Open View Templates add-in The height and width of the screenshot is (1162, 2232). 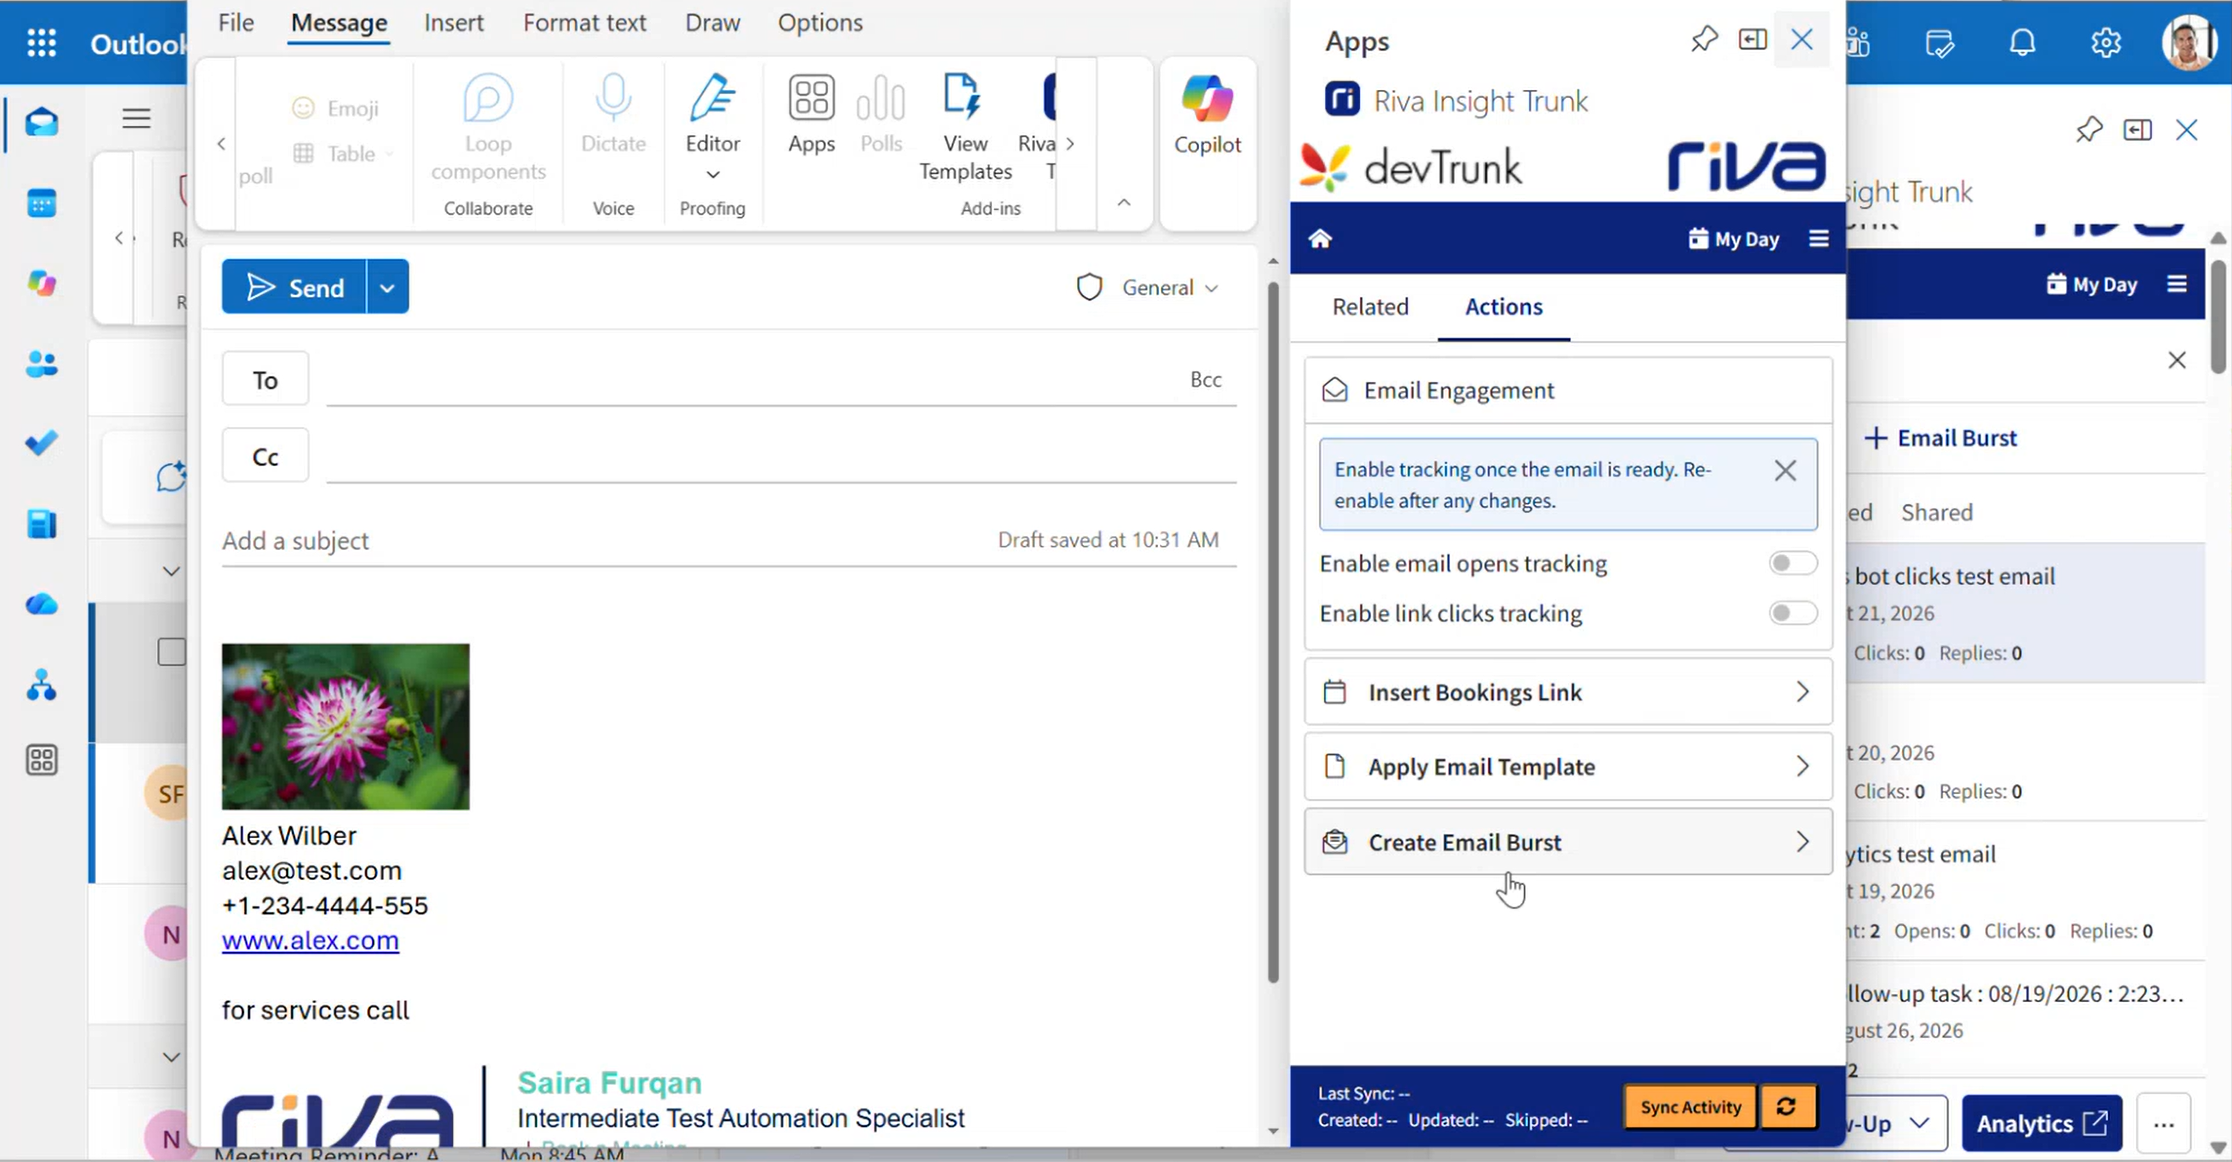click(x=965, y=128)
